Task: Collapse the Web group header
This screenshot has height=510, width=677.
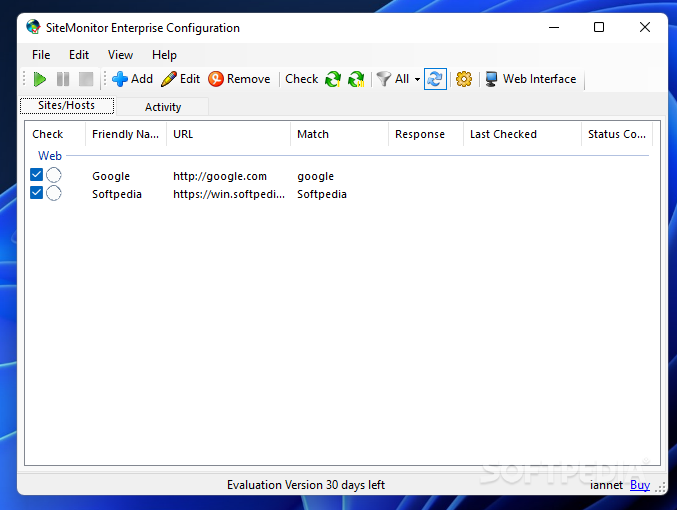Action: coord(50,155)
